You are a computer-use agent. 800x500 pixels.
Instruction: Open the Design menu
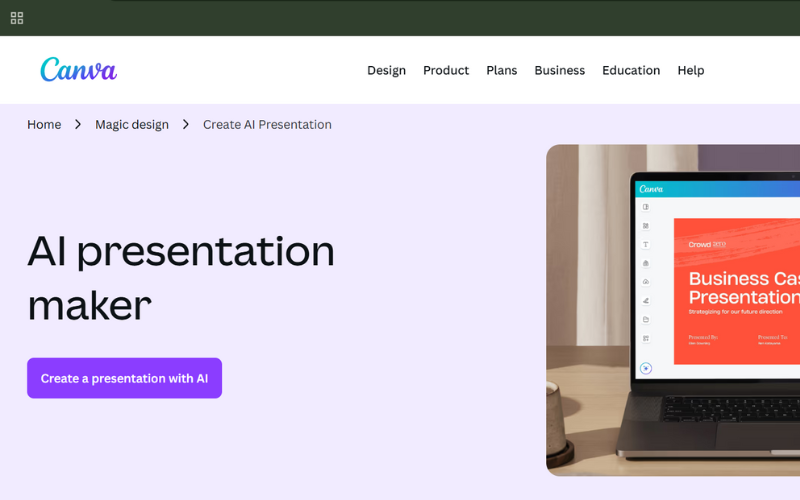[386, 70]
